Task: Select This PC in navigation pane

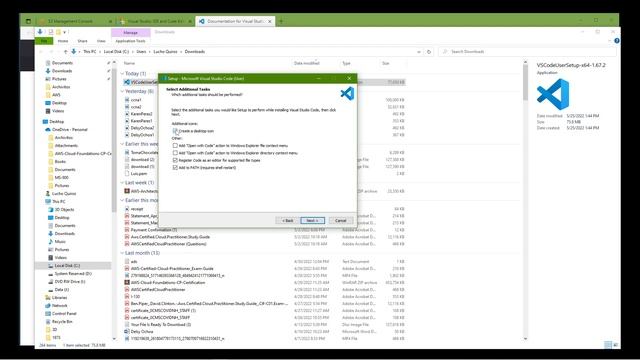Action: pyautogui.click(x=58, y=202)
